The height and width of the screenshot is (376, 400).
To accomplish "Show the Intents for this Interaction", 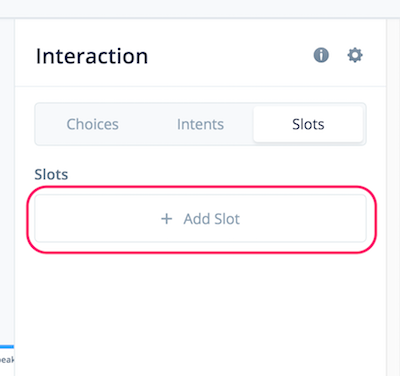I will click(200, 124).
